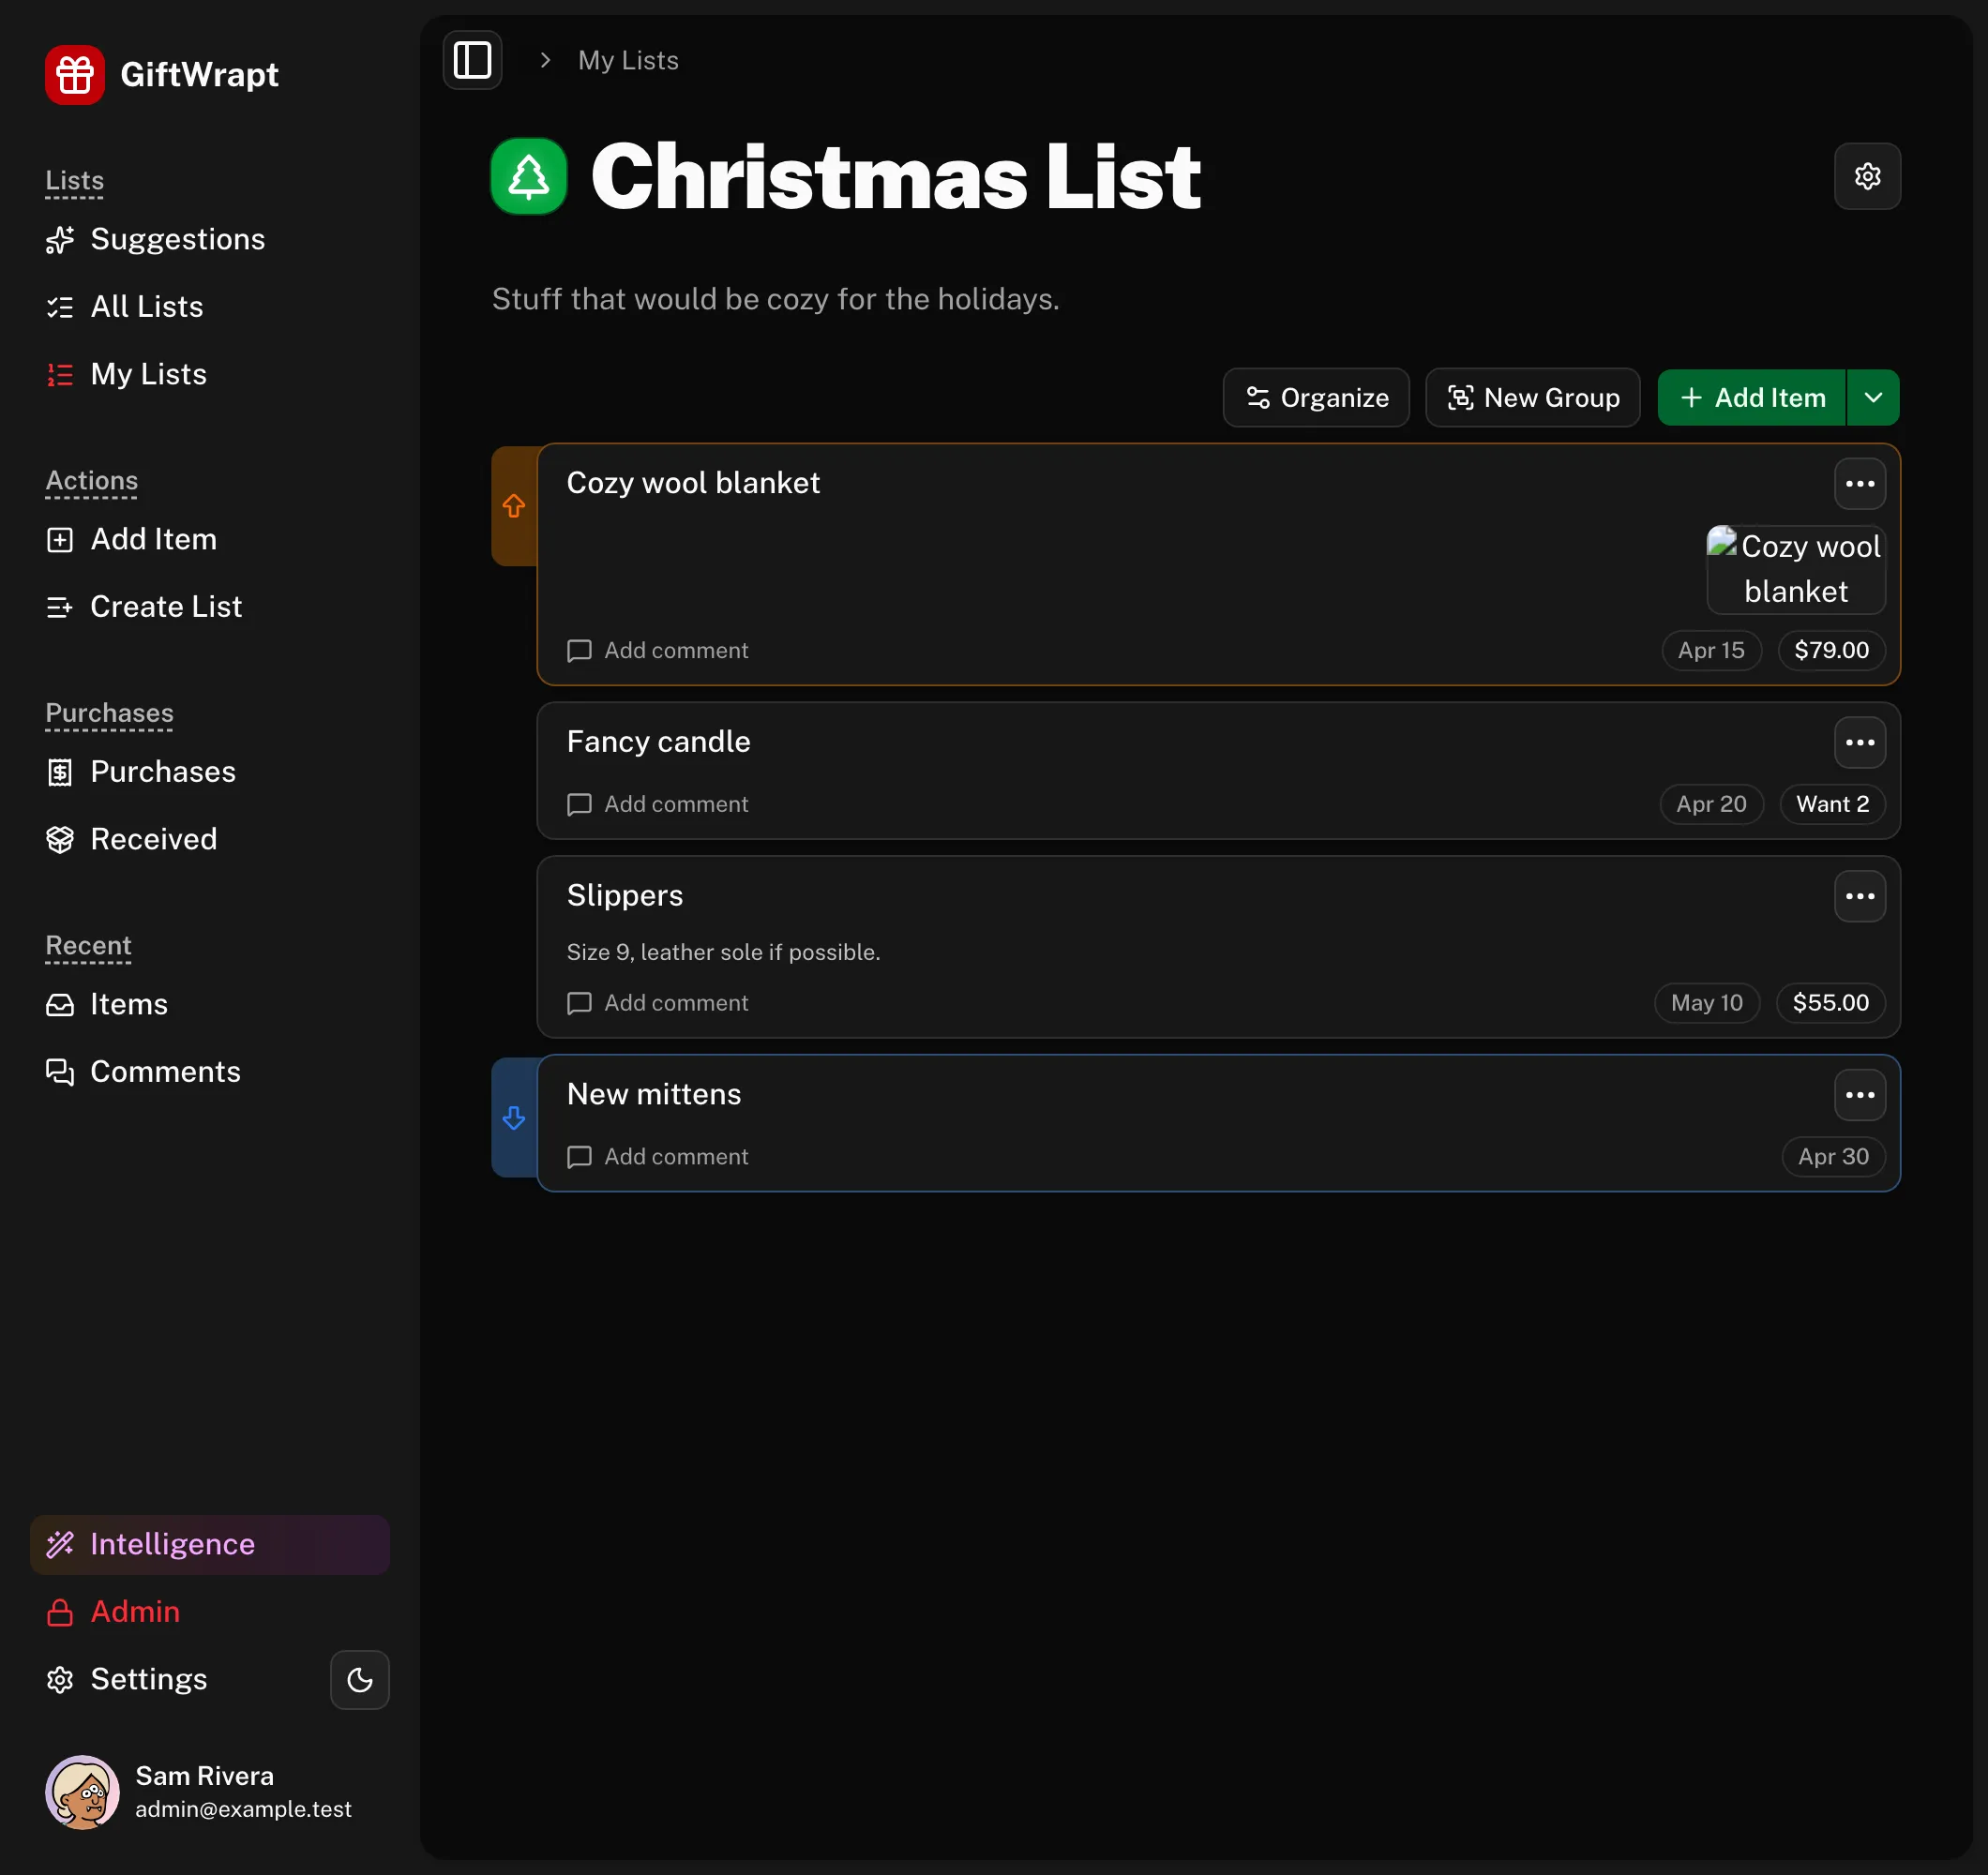Add comment on Fancy candle
The height and width of the screenshot is (1875, 1988).
(658, 804)
